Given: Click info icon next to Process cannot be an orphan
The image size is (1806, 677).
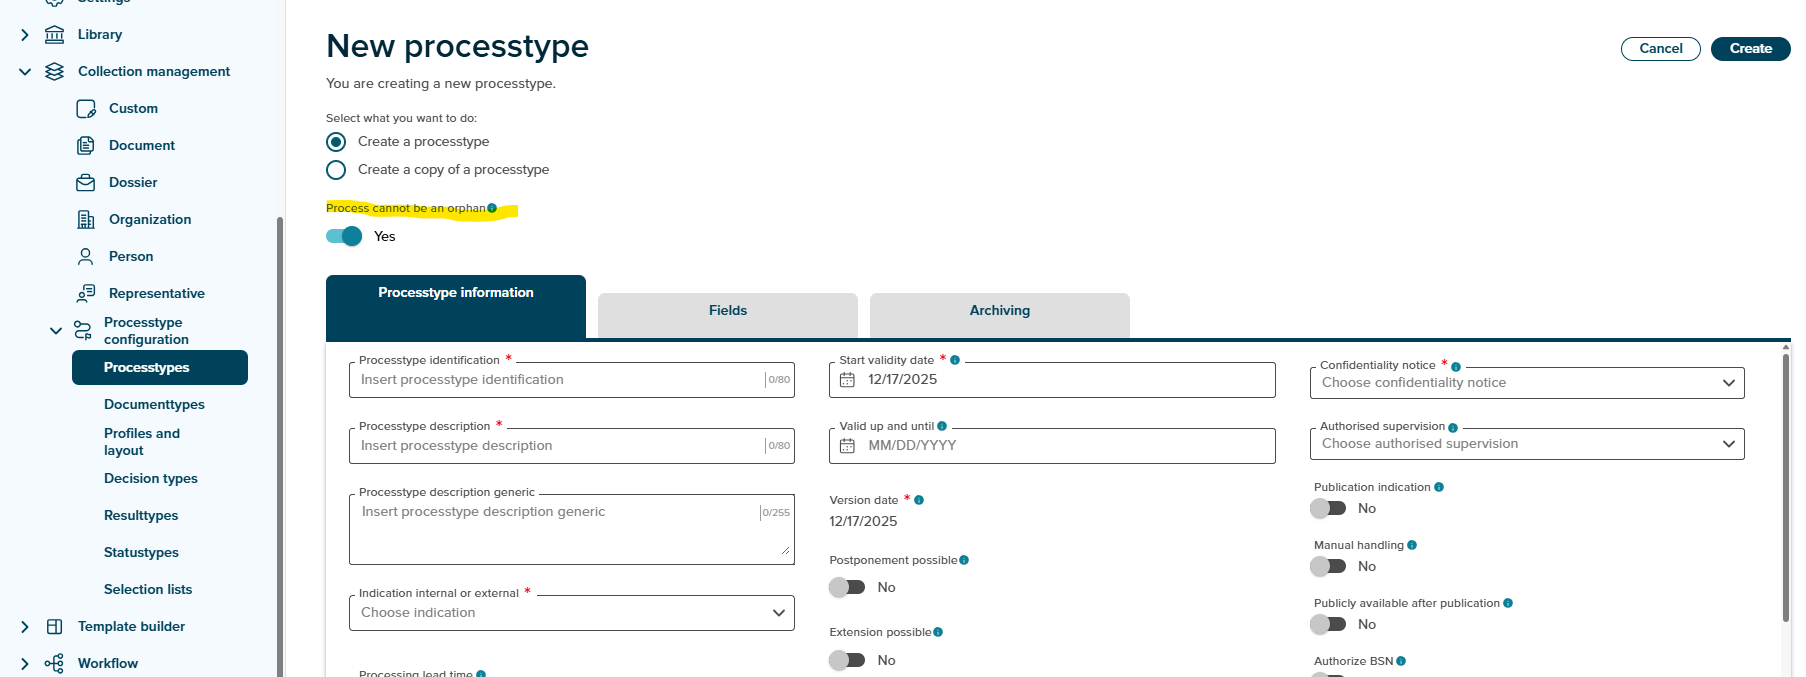Looking at the screenshot, I should 492,208.
